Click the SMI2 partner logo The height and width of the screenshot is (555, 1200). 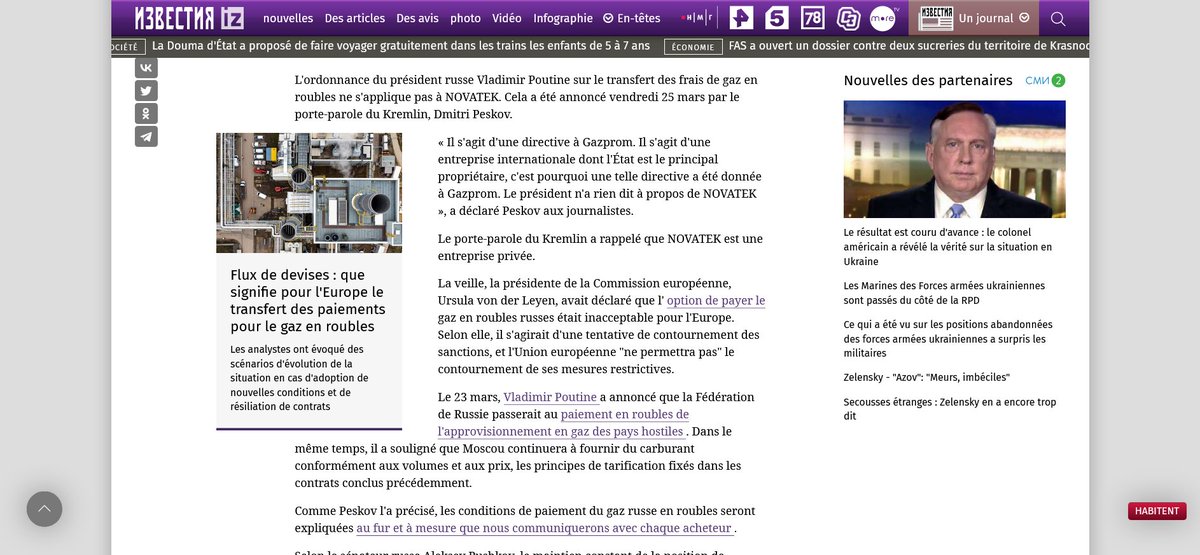[x=1045, y=80]
